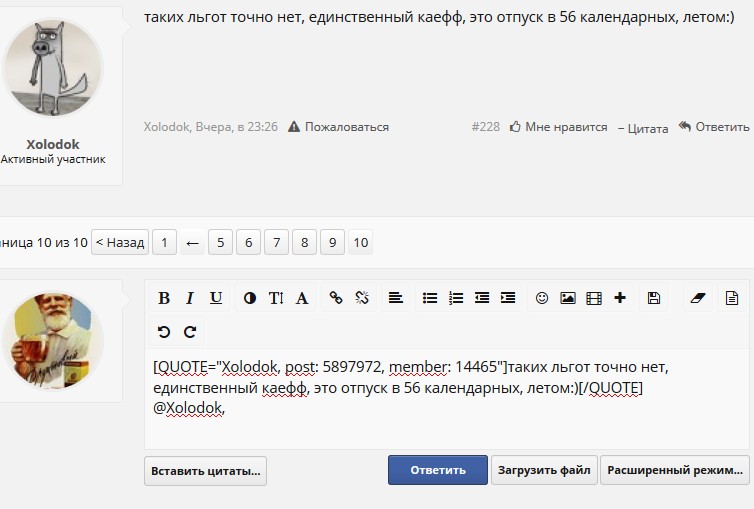The height and width of the screenshot is (509, 754).
Task: Toggle bold formatting in the editor
Action: pos(164,298)
